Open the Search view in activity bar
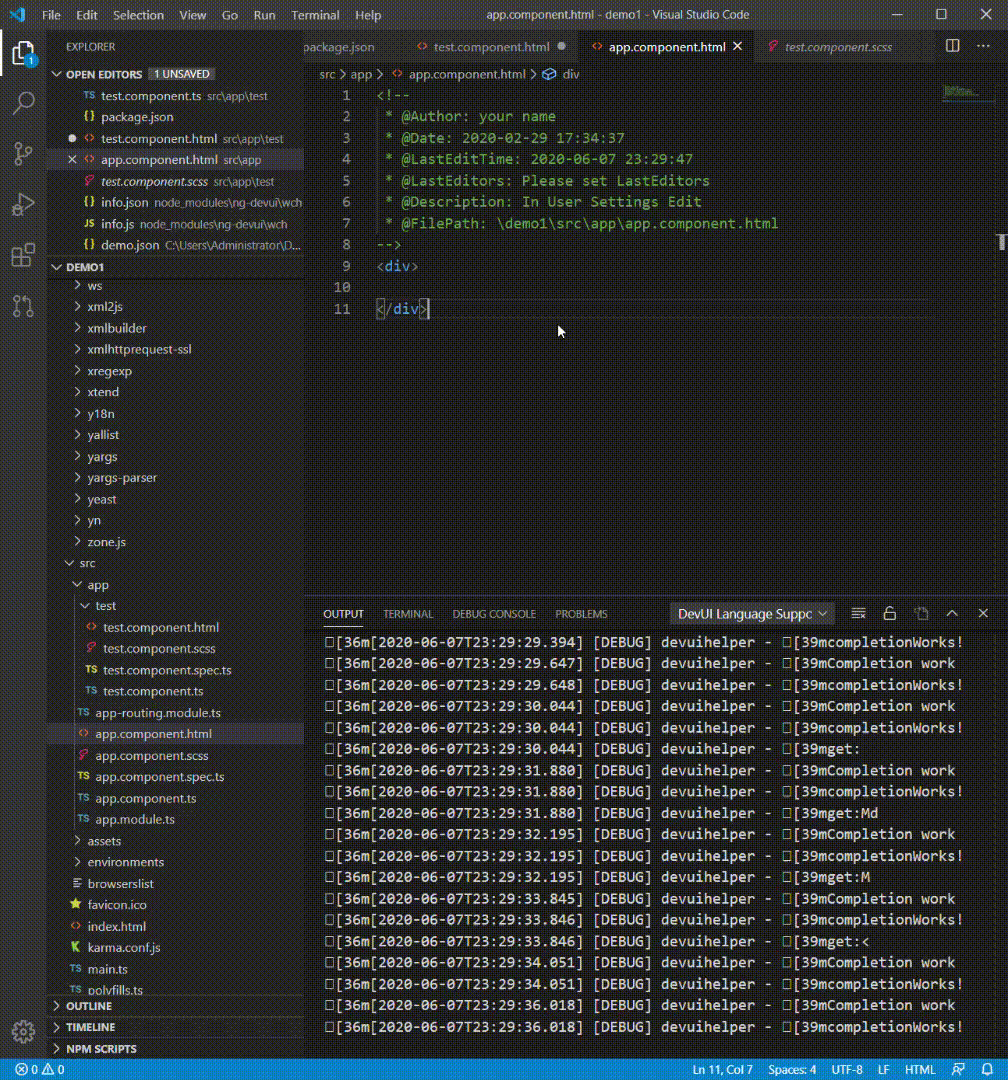 (x=23, y=103)
